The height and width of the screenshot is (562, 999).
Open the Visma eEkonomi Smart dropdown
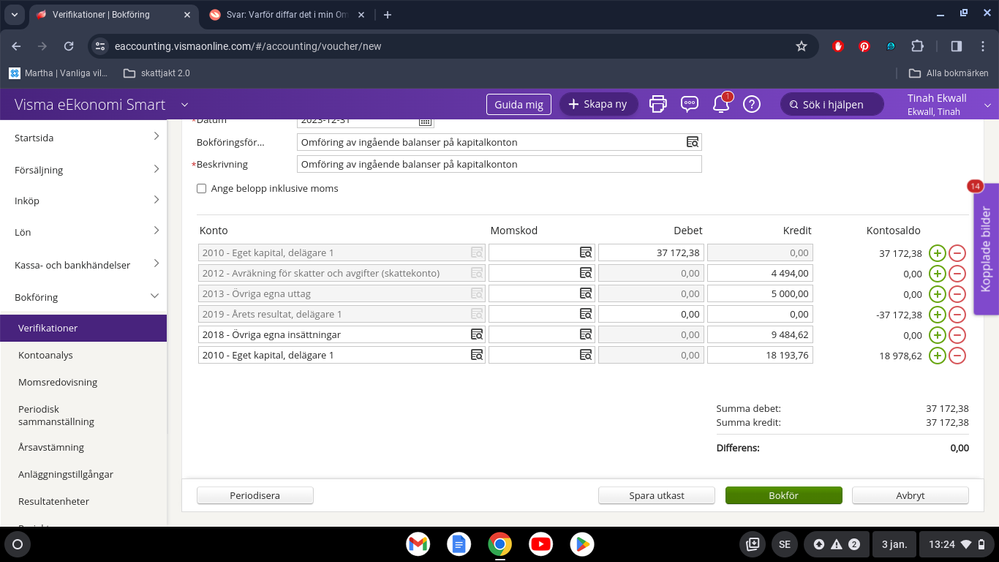click(x=184, y=105)
